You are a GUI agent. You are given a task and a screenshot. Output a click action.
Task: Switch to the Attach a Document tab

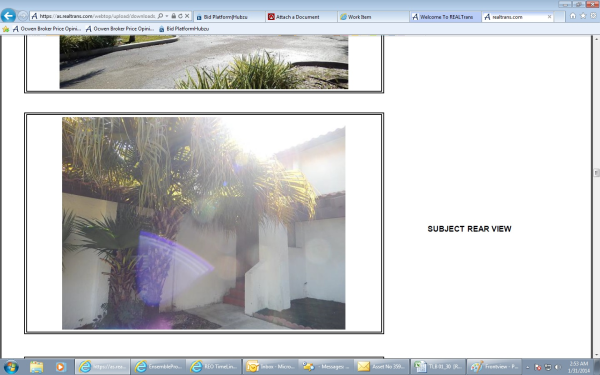coord(301,17)
